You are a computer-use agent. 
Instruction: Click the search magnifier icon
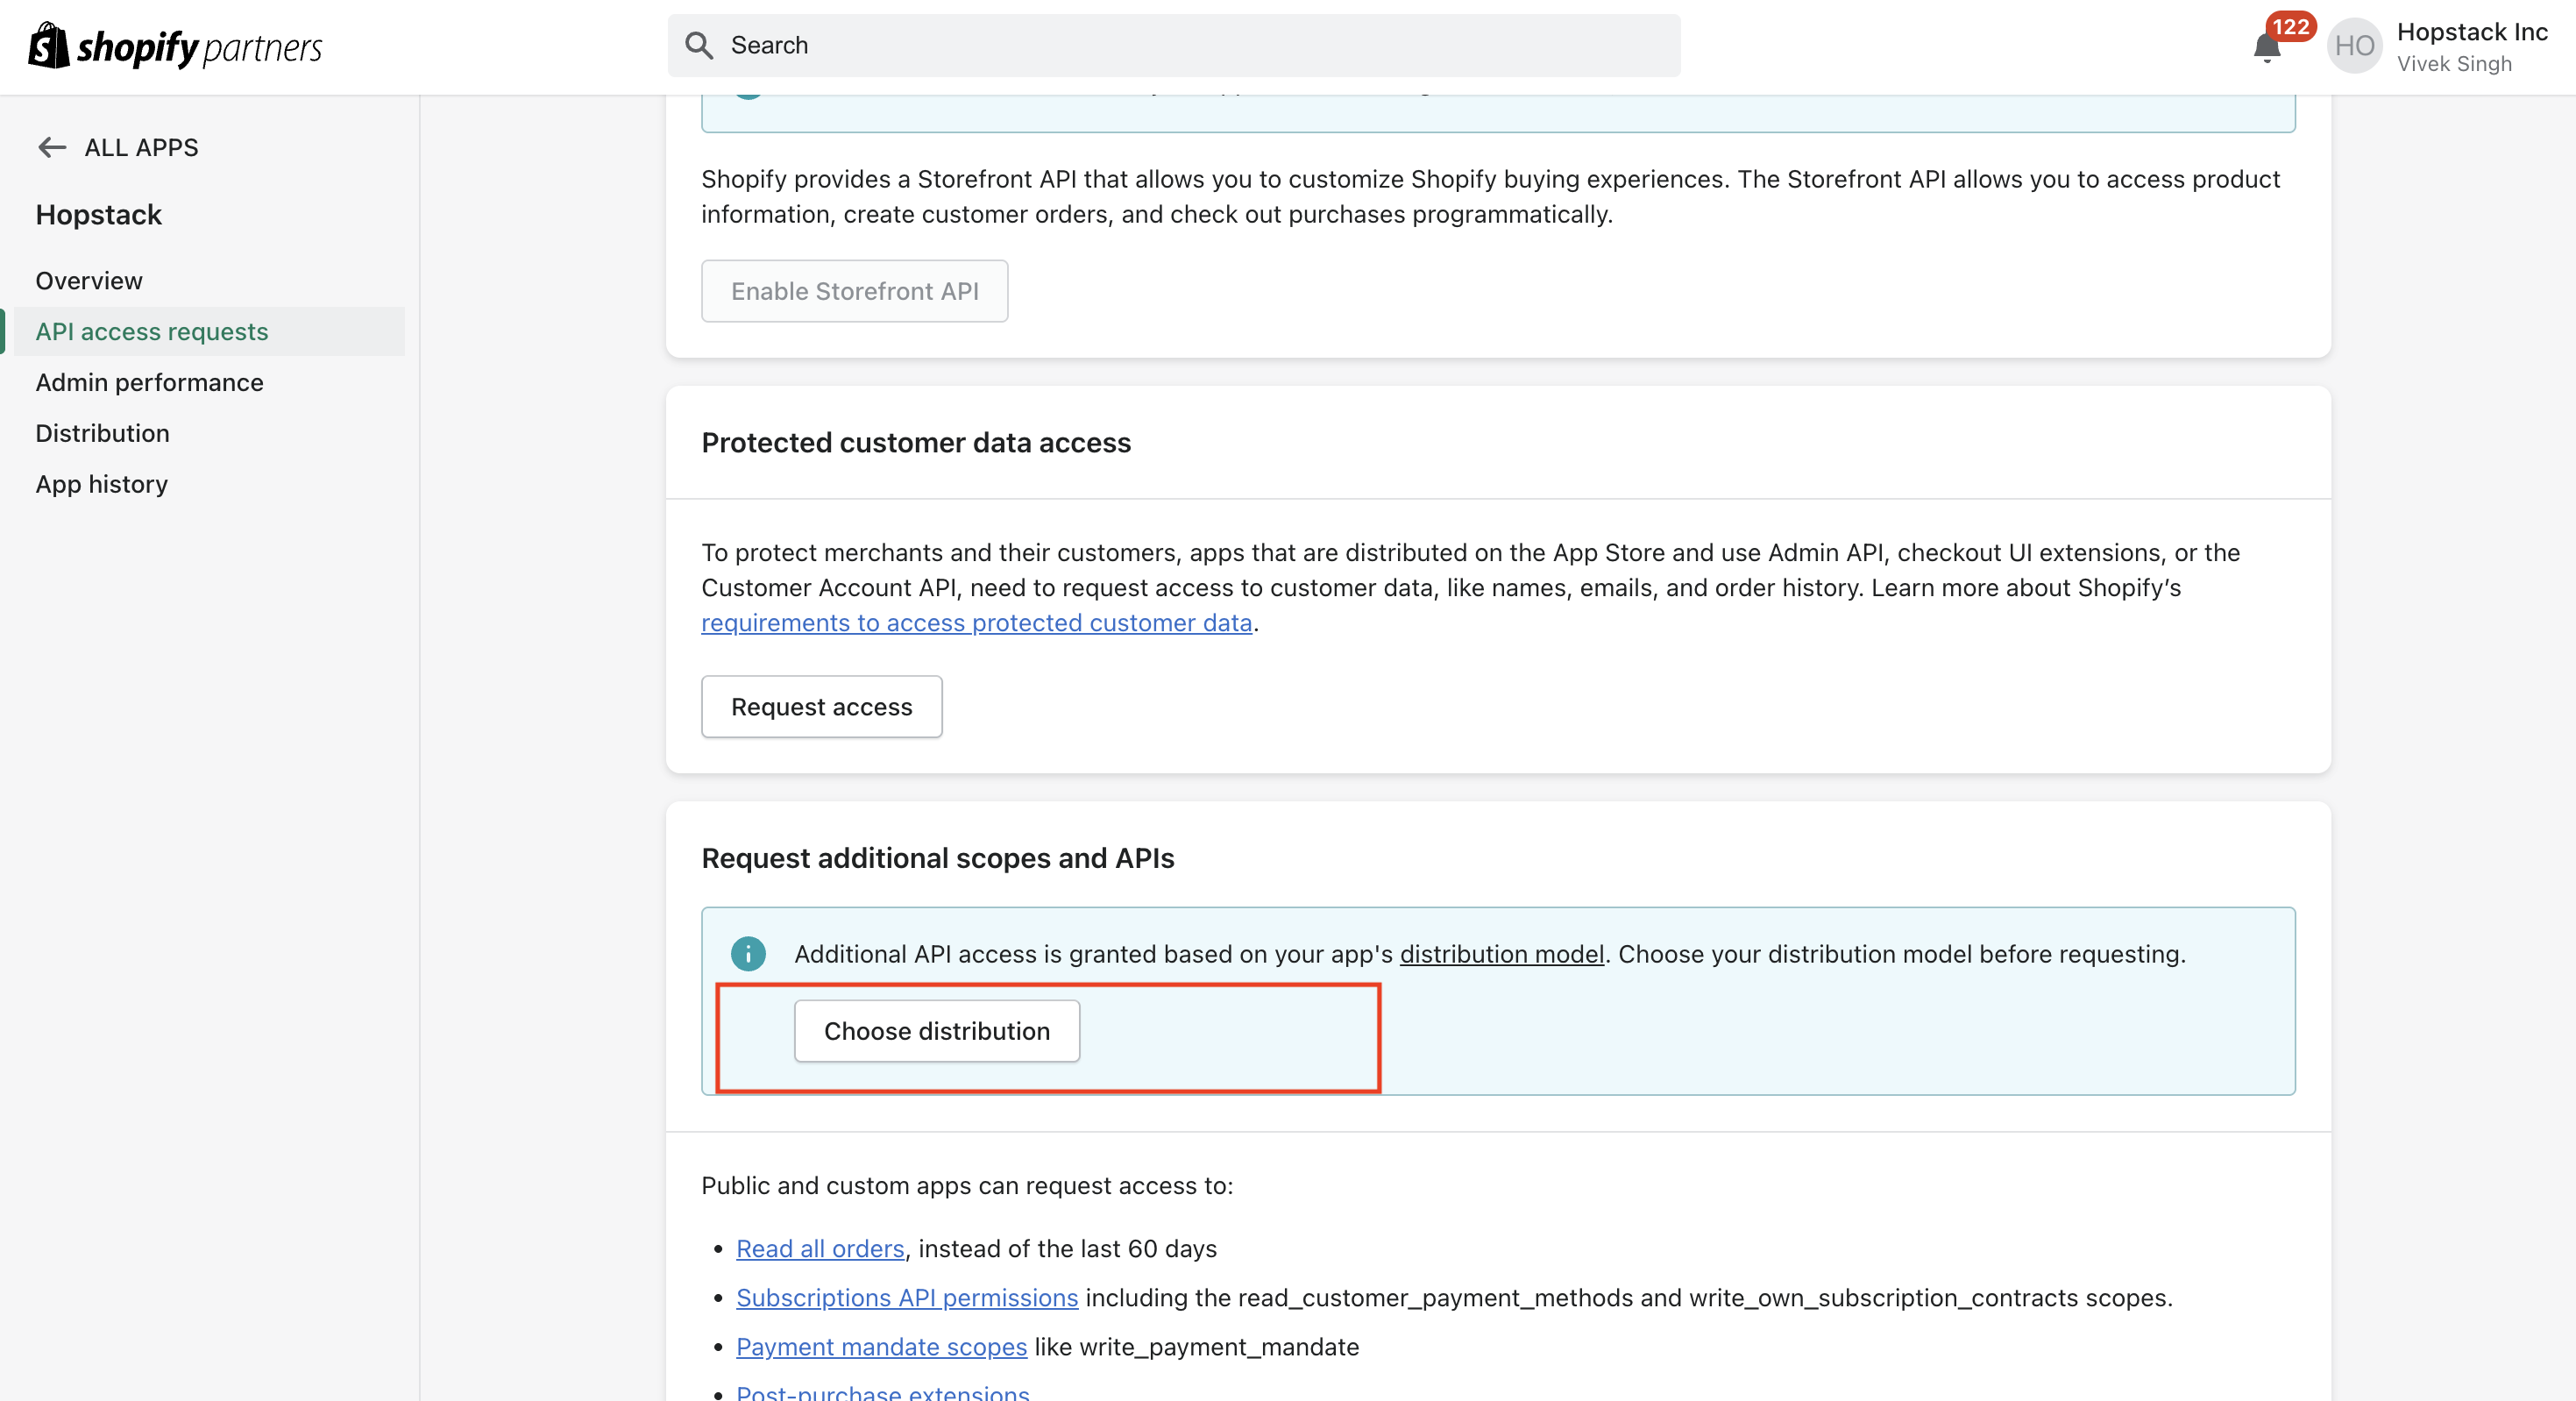click(699, 45)
